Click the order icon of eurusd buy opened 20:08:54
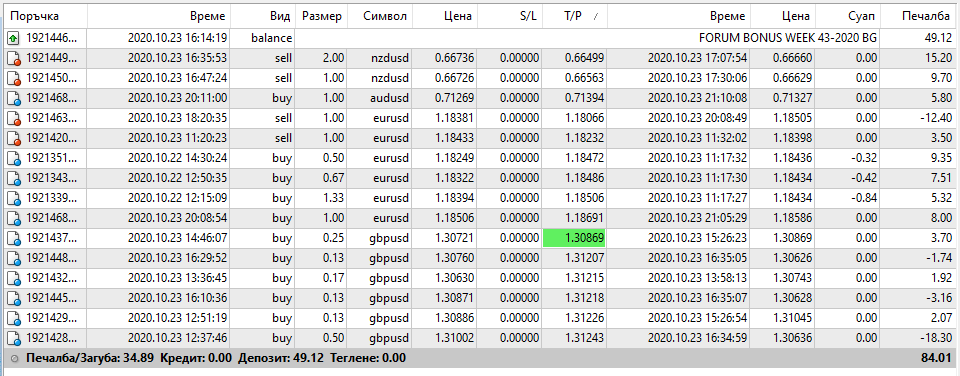Image resolution: width=960 pixels, height=376 pixels. [x=13, y=218]
